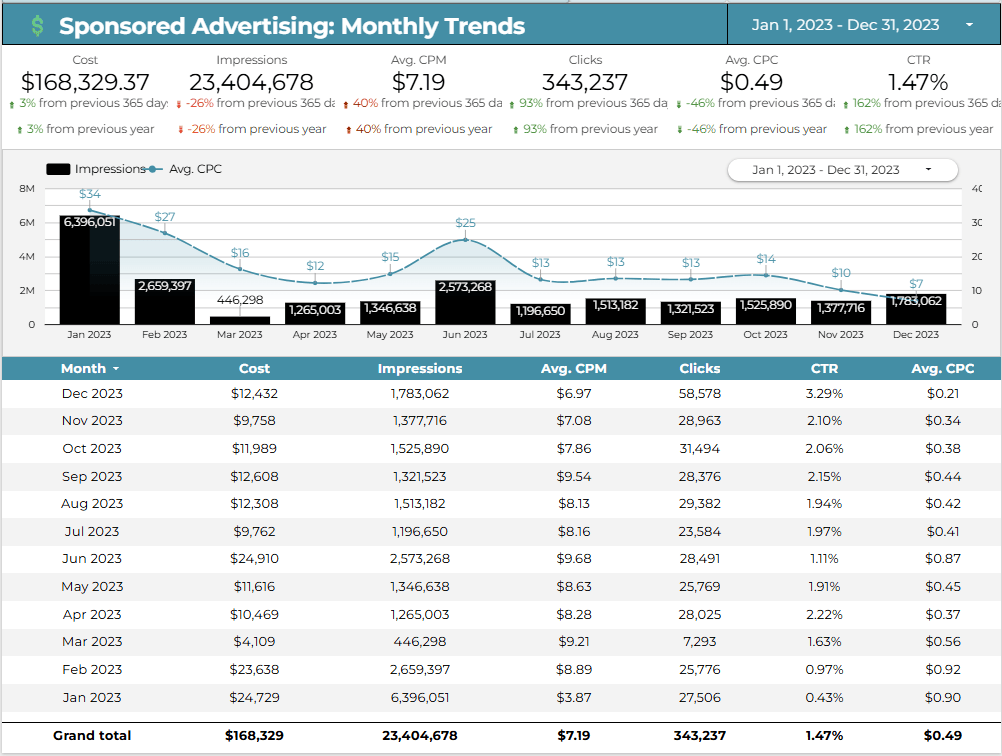1002x756 pixels.
Task: Sort table by Clicks column header
Action: (700, 369)
